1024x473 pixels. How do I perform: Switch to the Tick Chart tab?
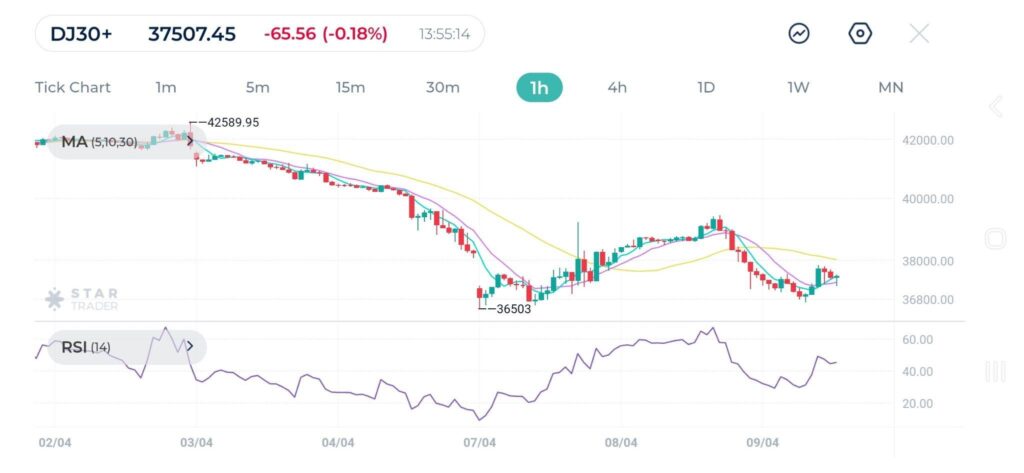pyautogui.click(x=73, y=87)
